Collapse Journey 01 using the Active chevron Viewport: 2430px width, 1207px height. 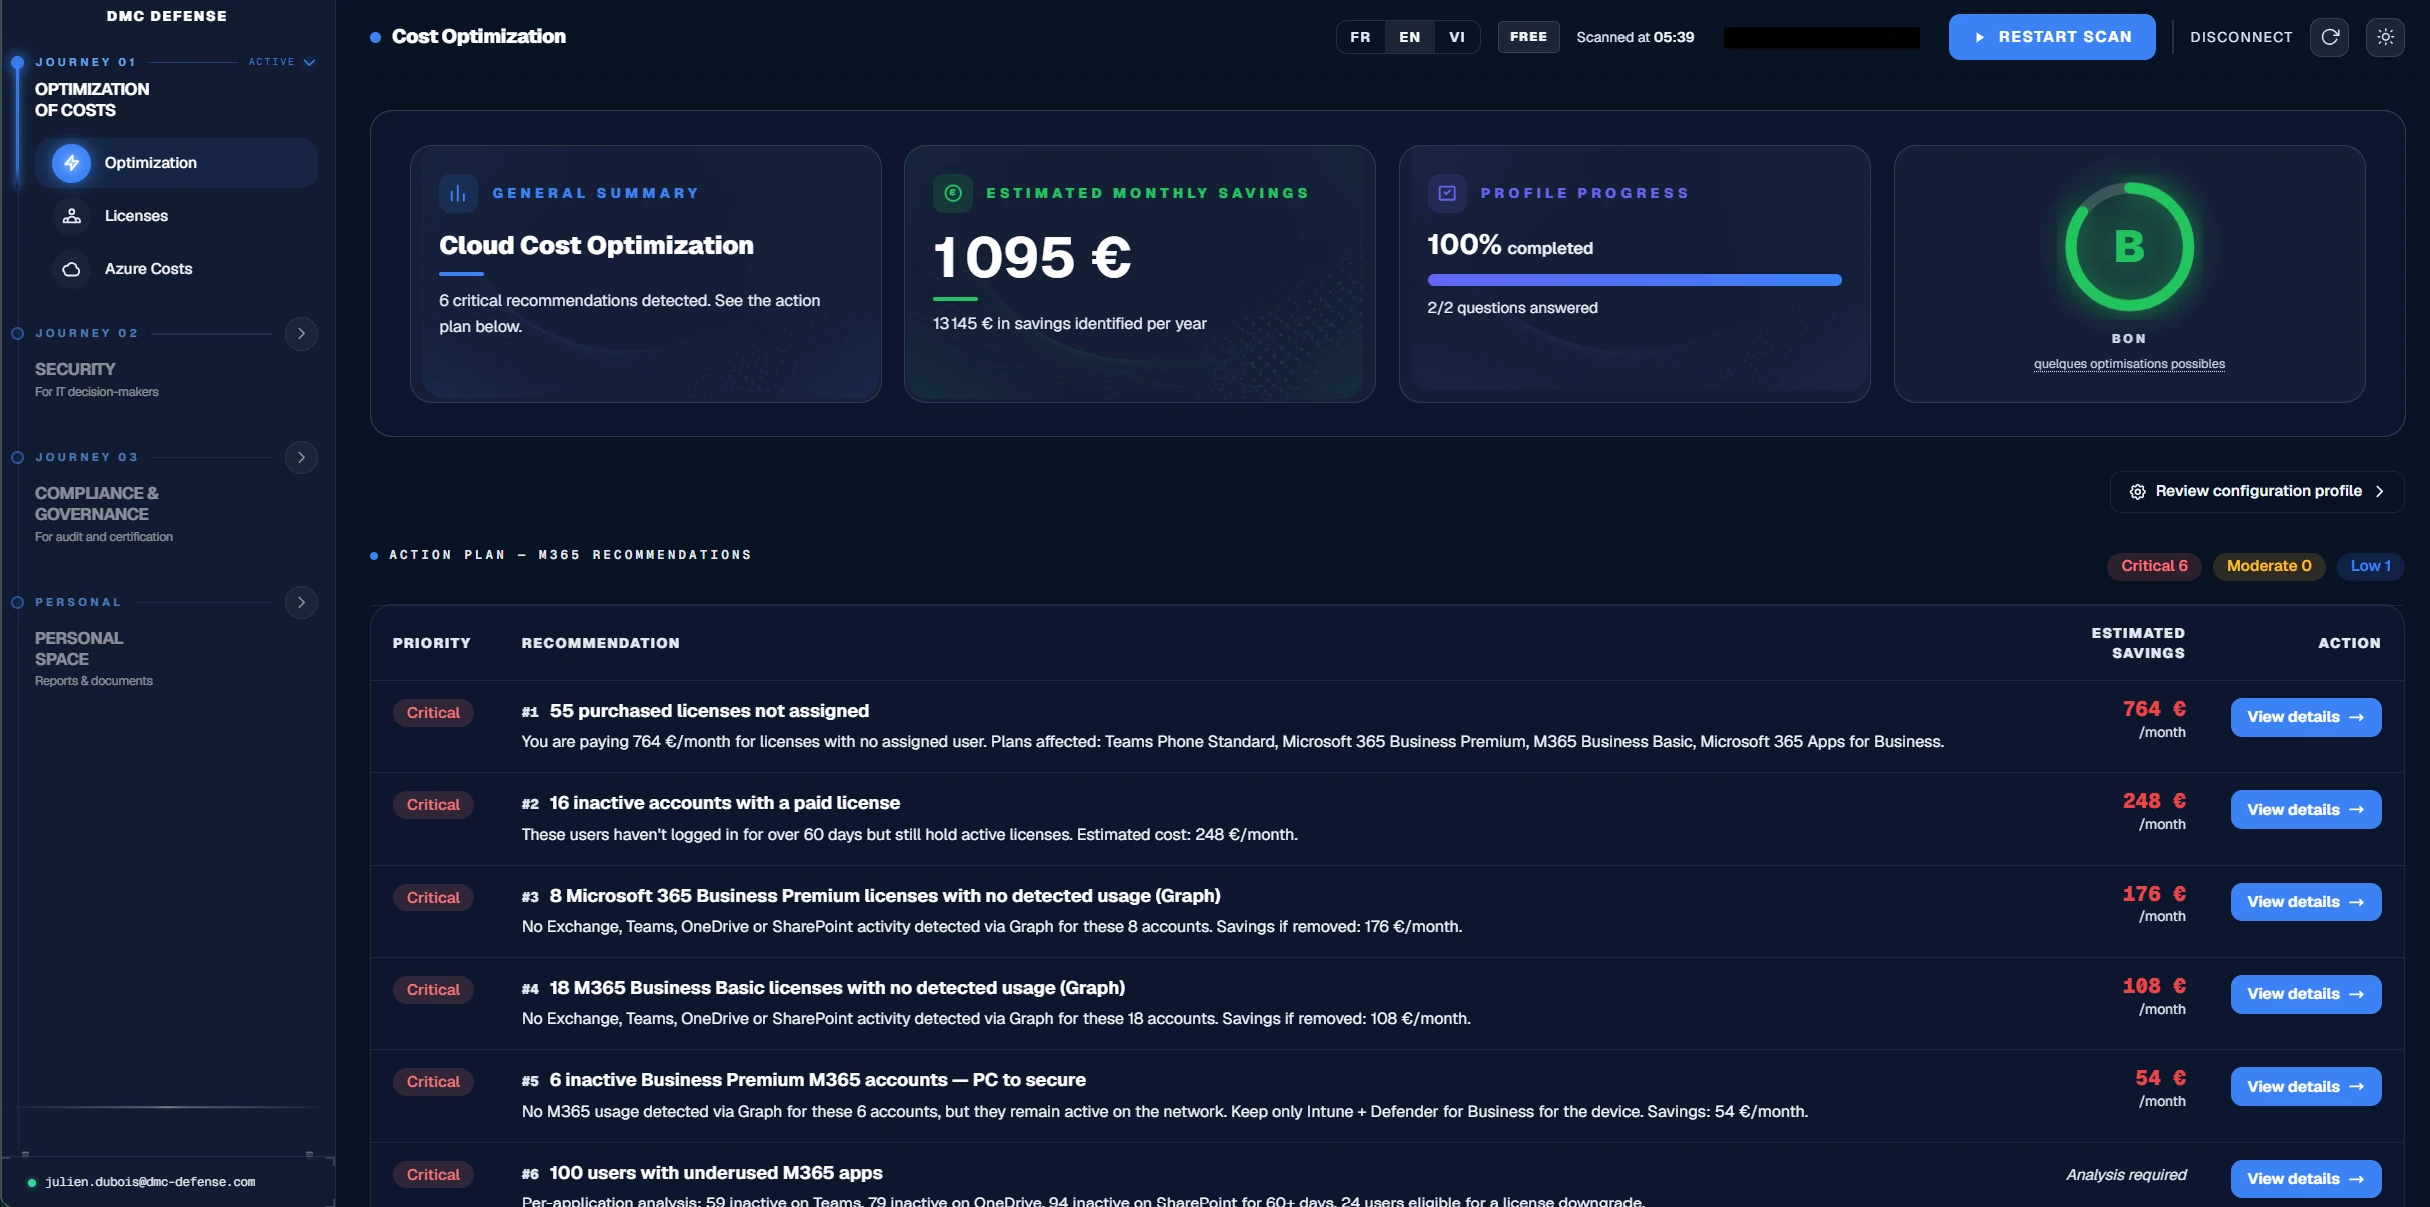309,62
